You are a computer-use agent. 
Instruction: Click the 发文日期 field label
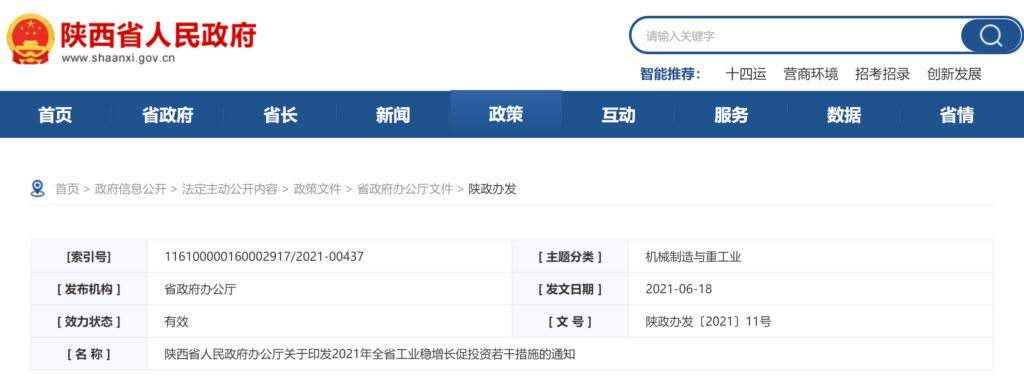570,289
